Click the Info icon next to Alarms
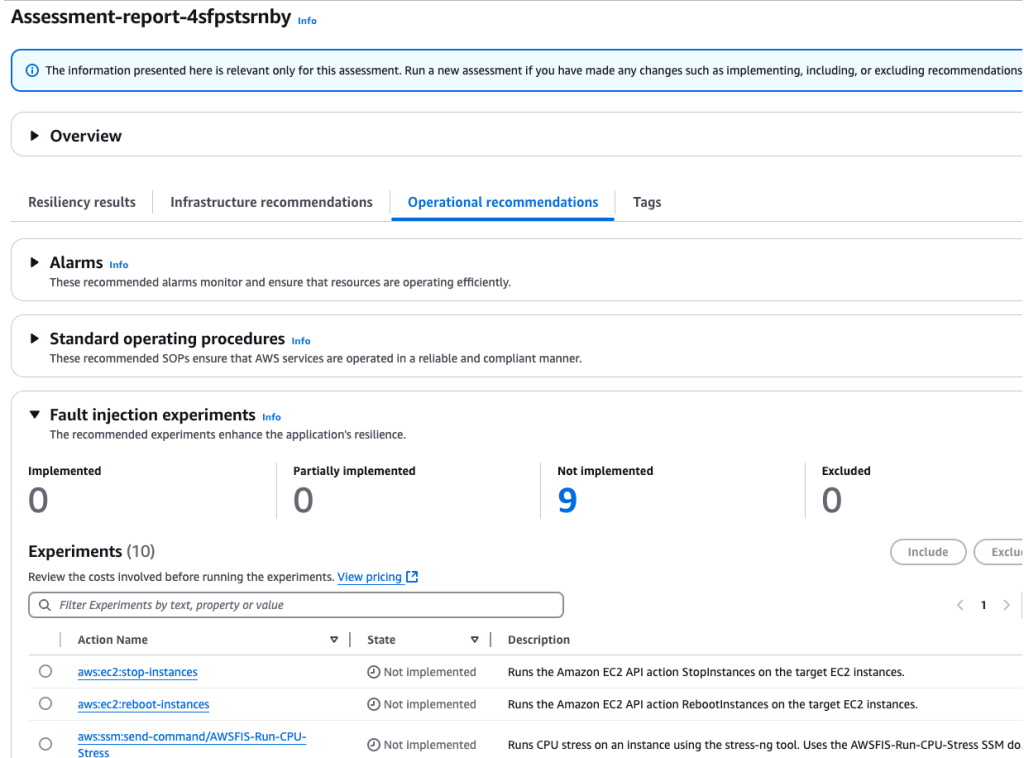The width and height of the screenshot is (1024, 758). pyautogui.click(x=119, y=265)
